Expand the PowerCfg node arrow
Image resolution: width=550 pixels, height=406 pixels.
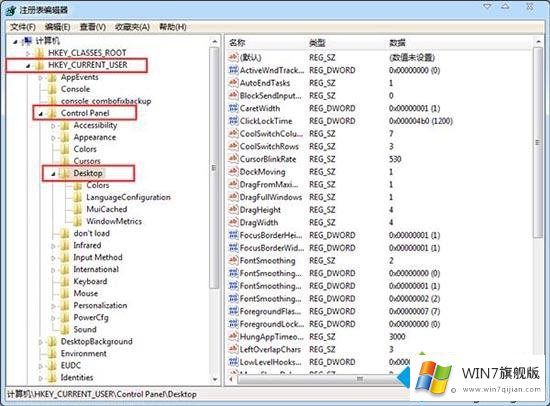tap(53, 318)
